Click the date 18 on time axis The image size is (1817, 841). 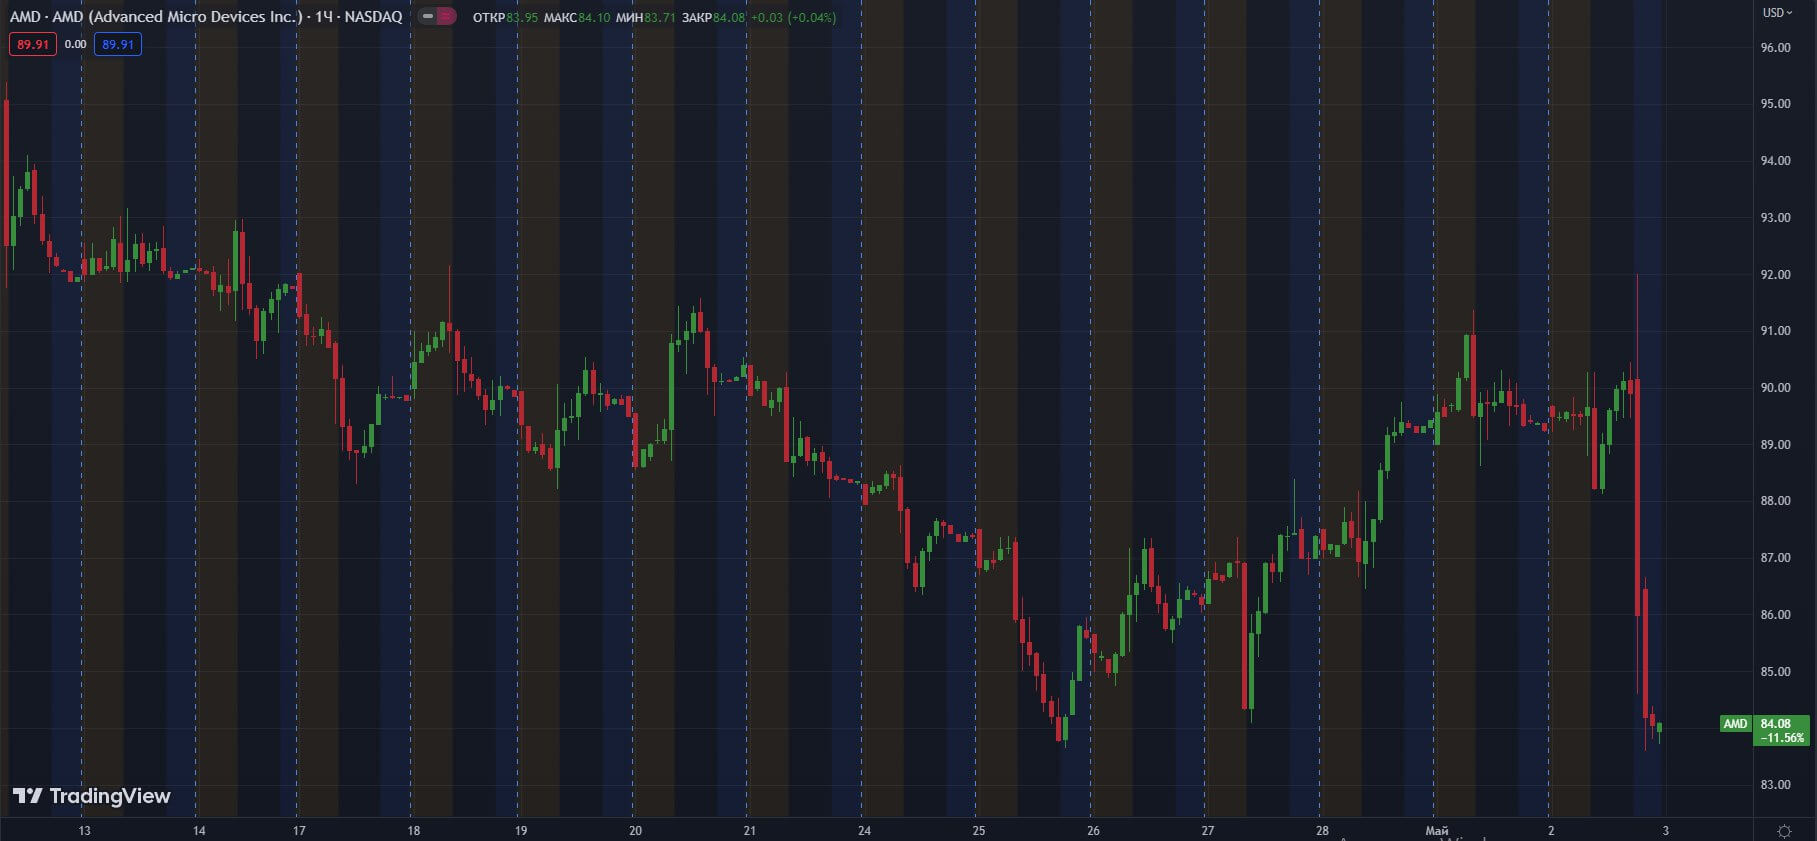pyautogui.click(x=413, y=830)
